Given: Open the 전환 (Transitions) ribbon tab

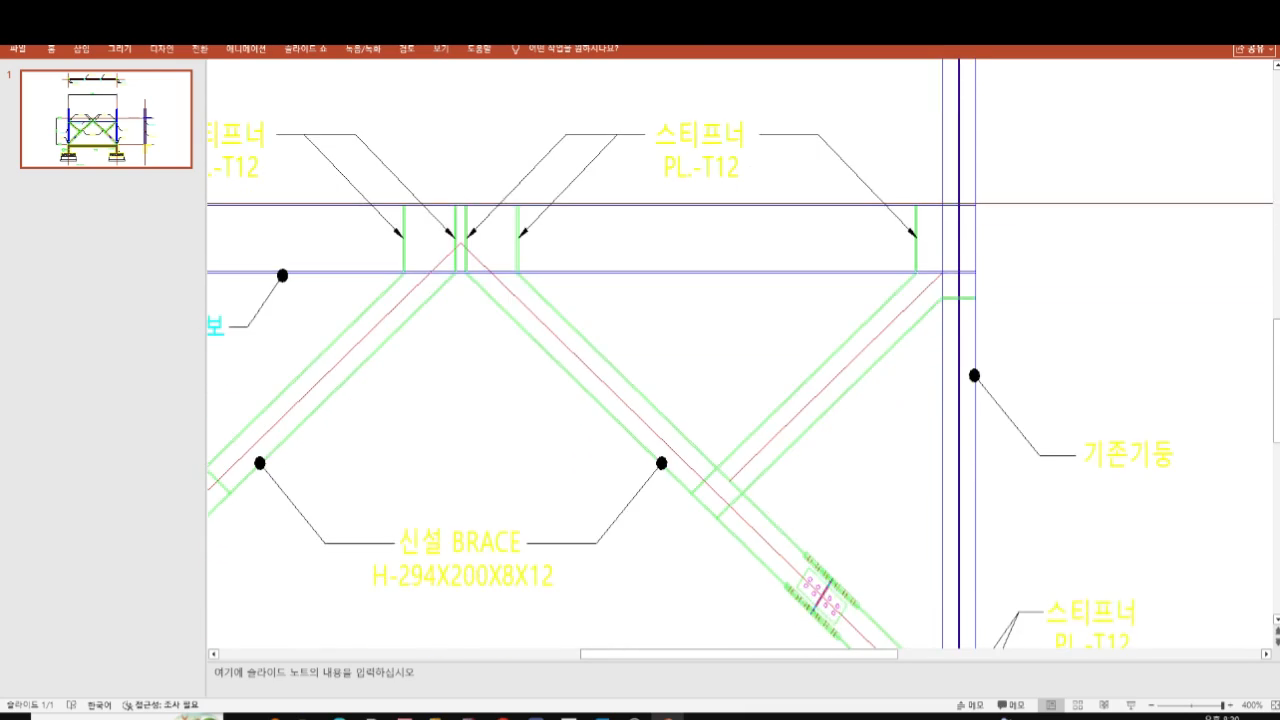Looking at the screenshot, I should (200, 49).
